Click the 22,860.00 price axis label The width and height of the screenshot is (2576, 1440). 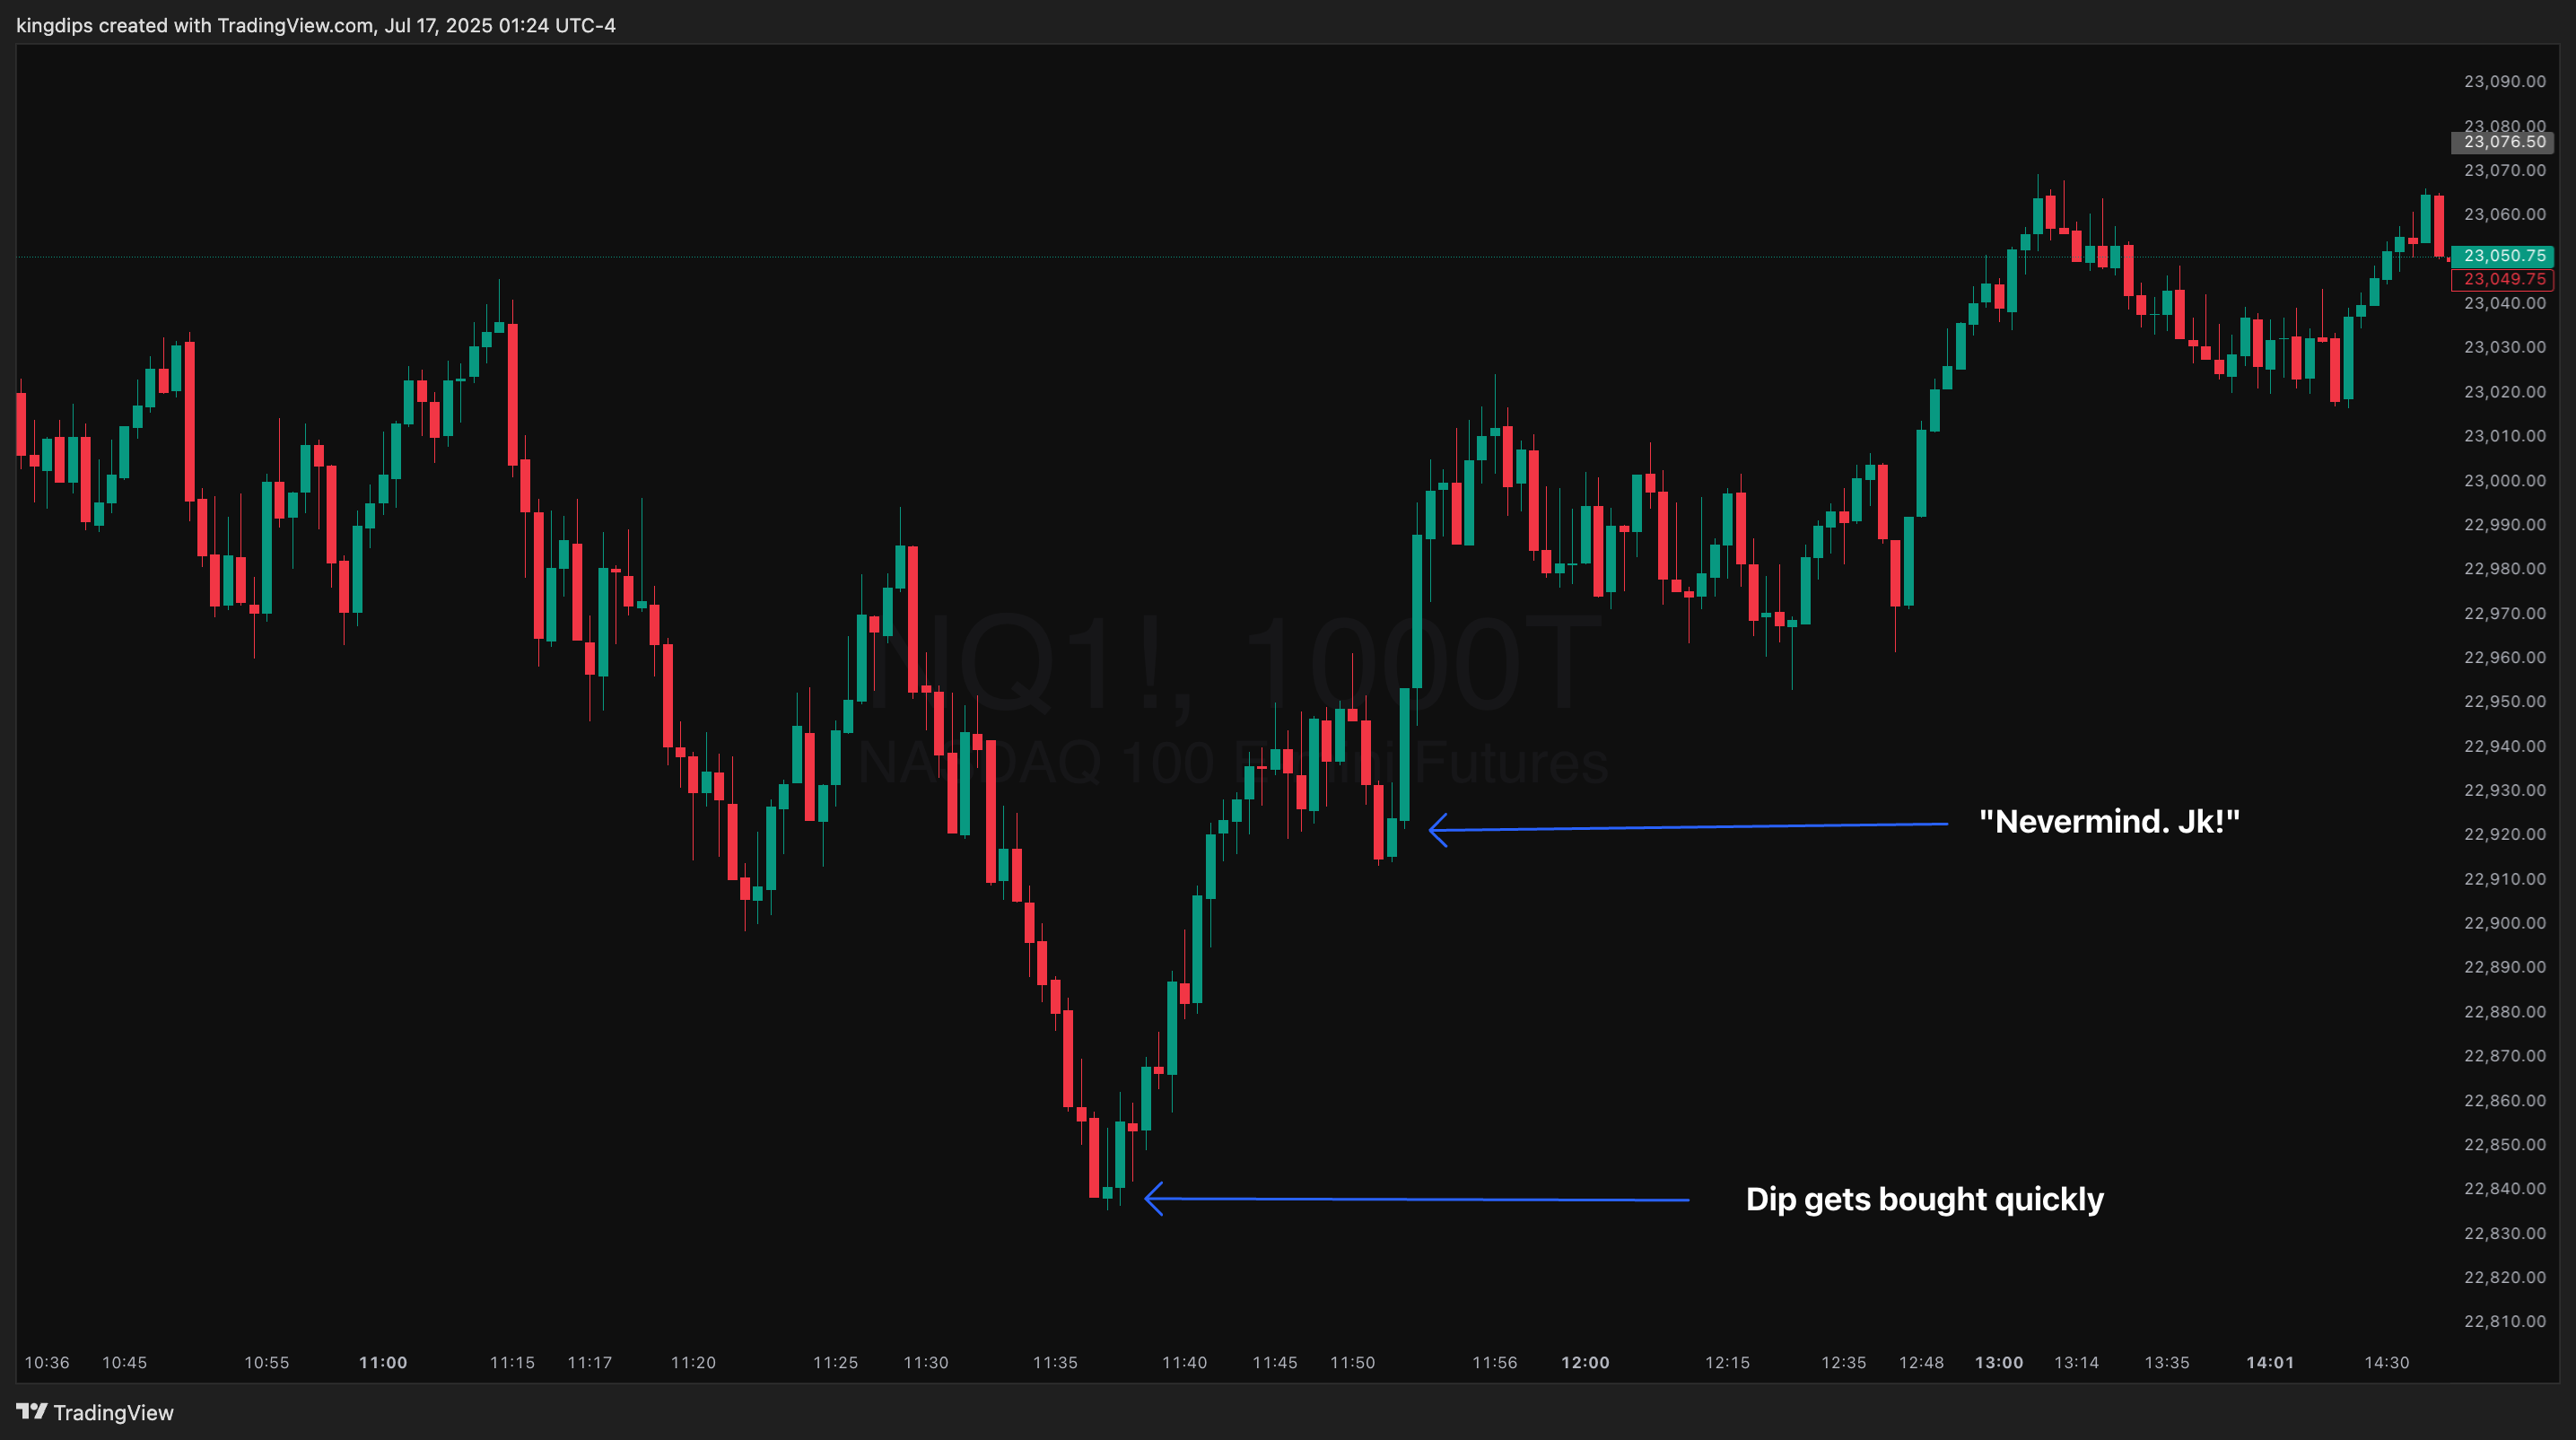2504,1100
